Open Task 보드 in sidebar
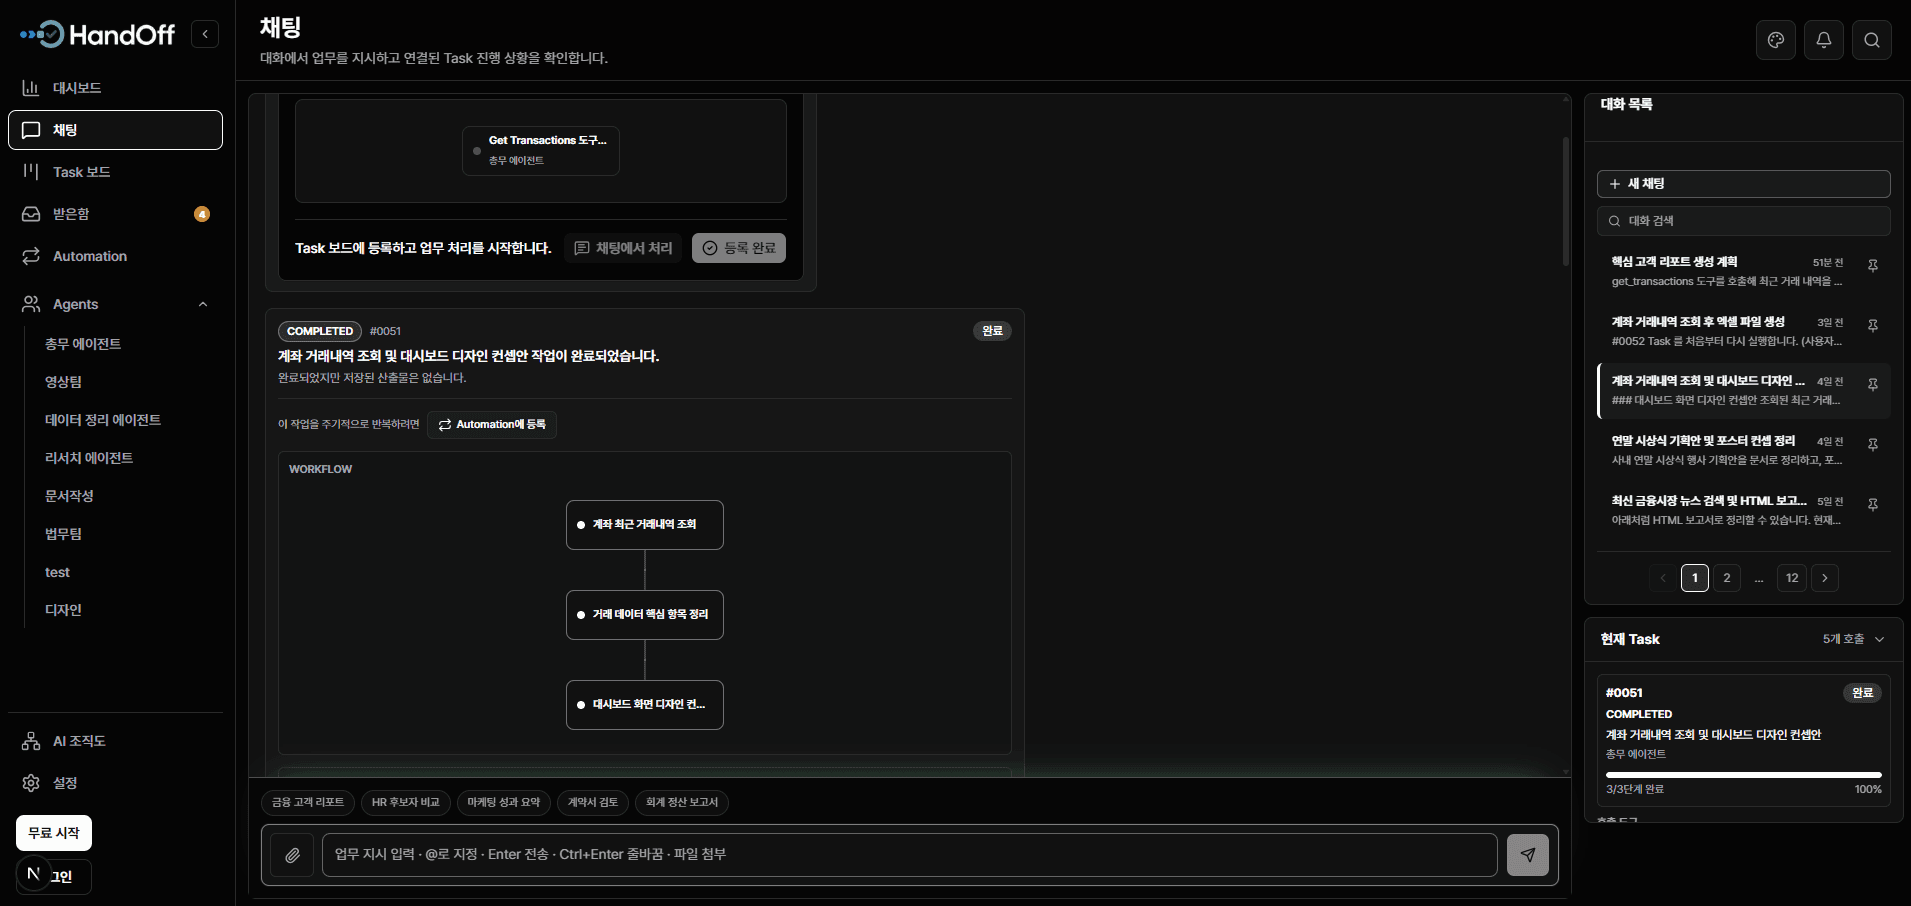The height and width of the screenshot is (906, 1911). [x=115, y=172]
